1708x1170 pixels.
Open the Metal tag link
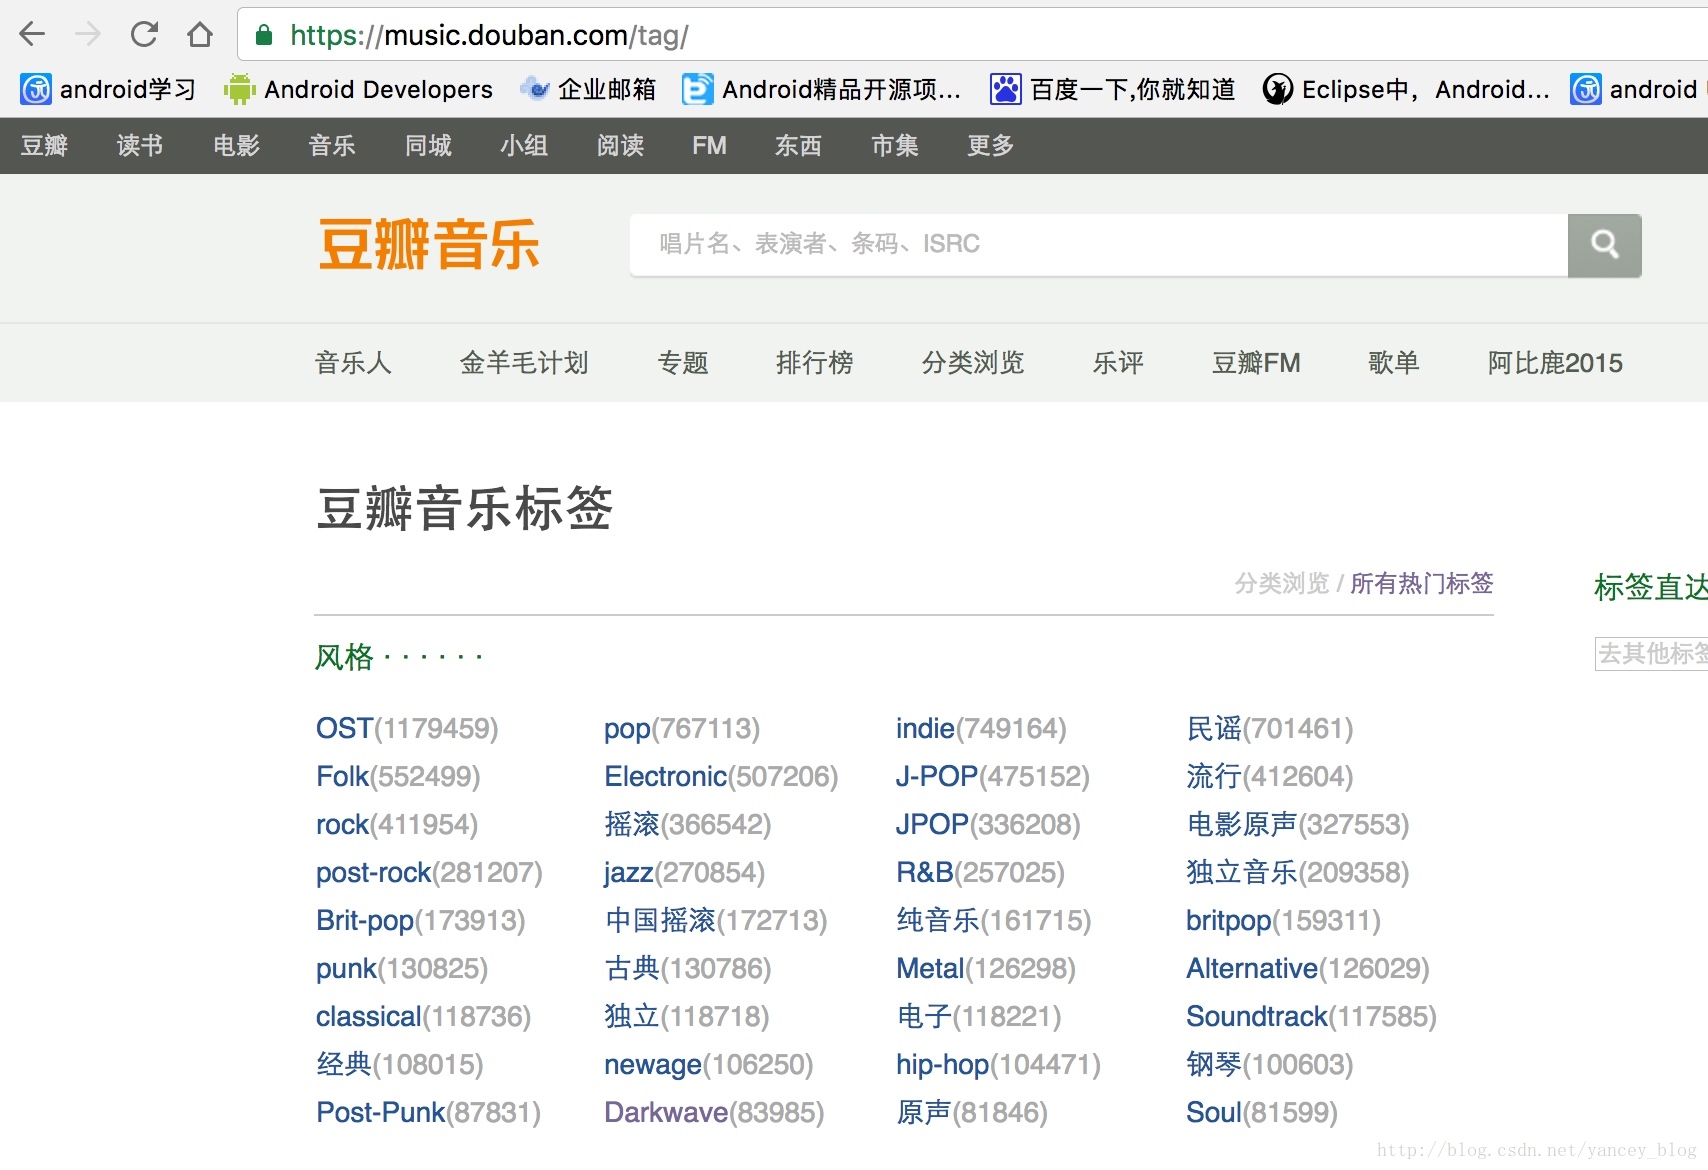tap(930, 968)
